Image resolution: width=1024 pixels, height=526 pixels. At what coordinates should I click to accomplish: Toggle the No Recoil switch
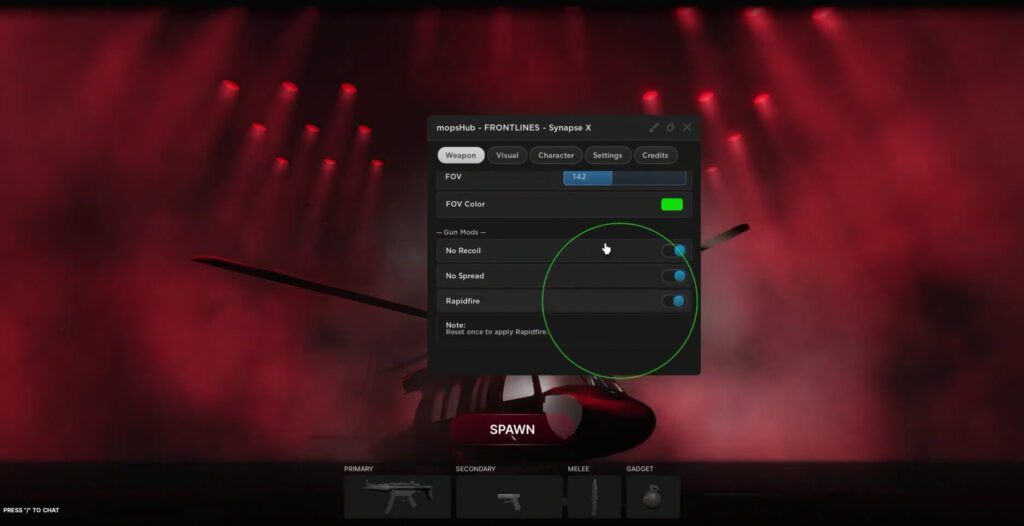tap(674, 251)
